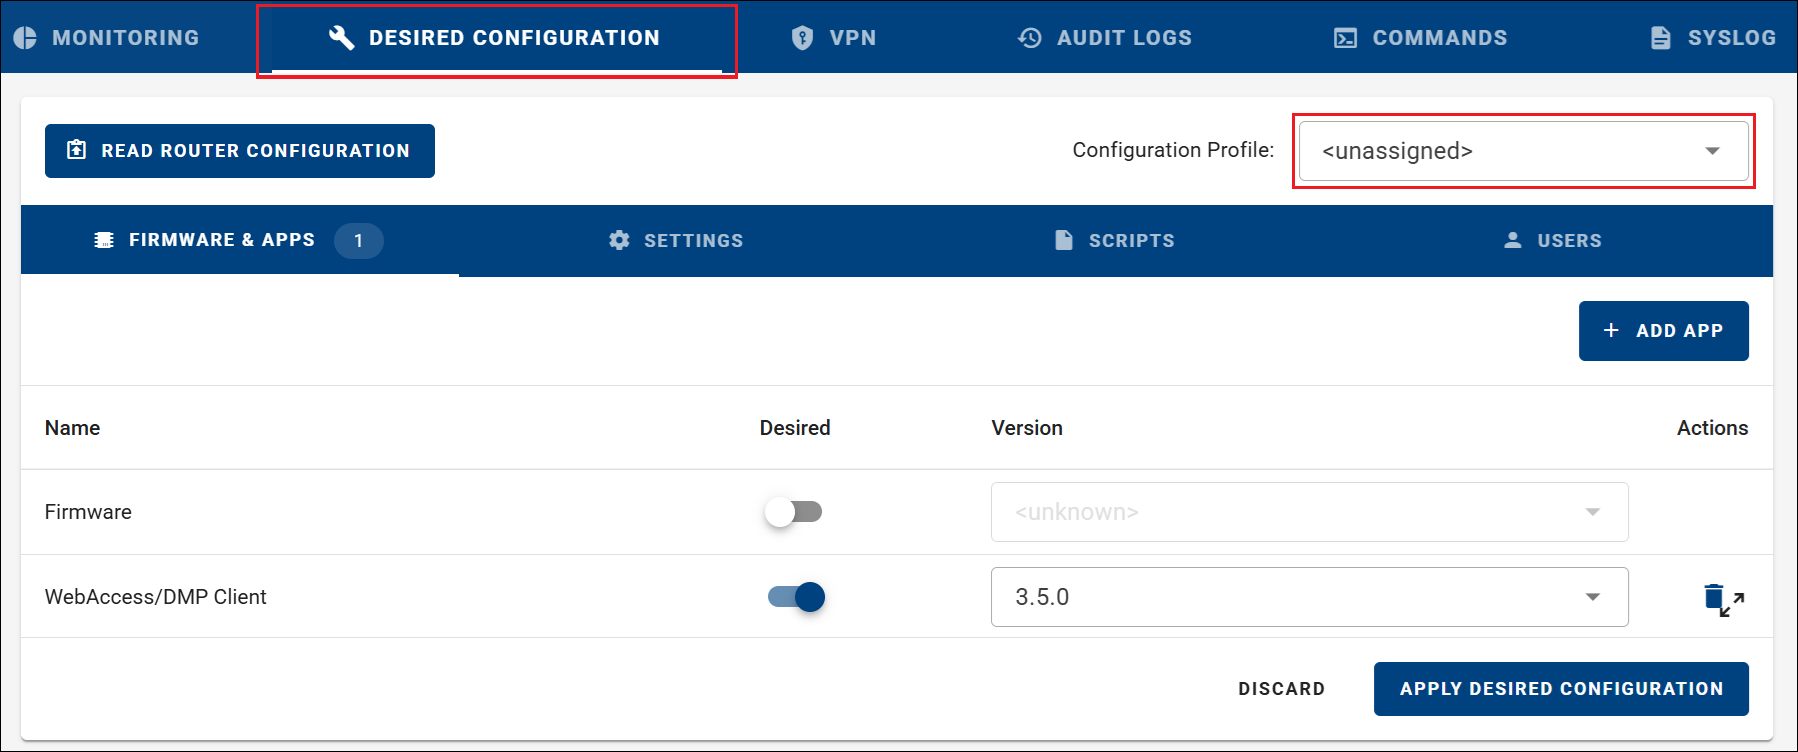The width and height of the screenshot is (1798, 752).
Task: Click the Discard button
Action: (x=1281, y=689)
